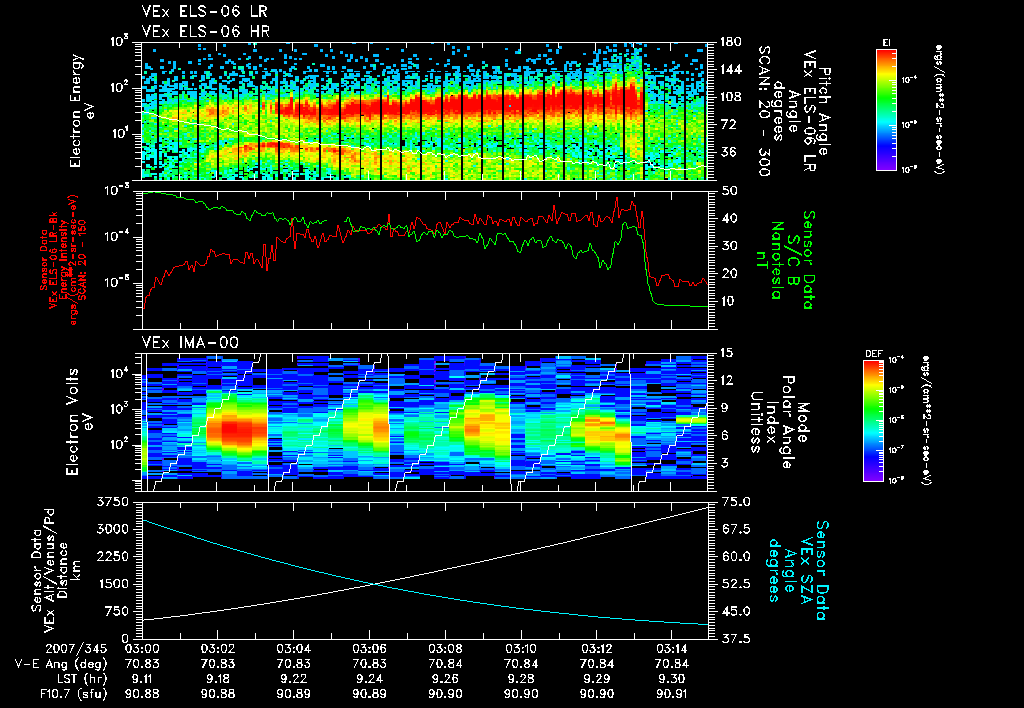Click the pitch angle tick 72
This screenshot has width=1024, height=708.
pos(727,124)
